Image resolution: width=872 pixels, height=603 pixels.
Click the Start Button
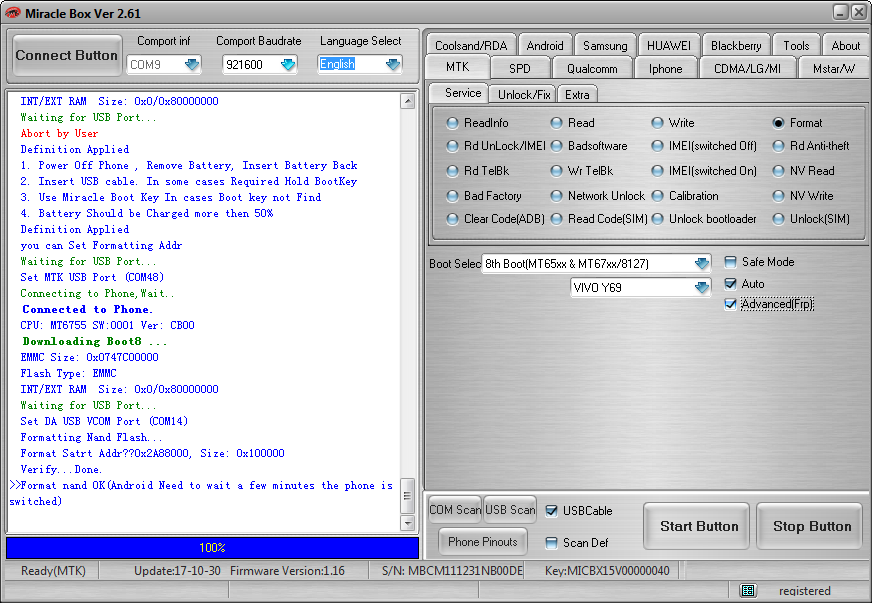point(698,526)
